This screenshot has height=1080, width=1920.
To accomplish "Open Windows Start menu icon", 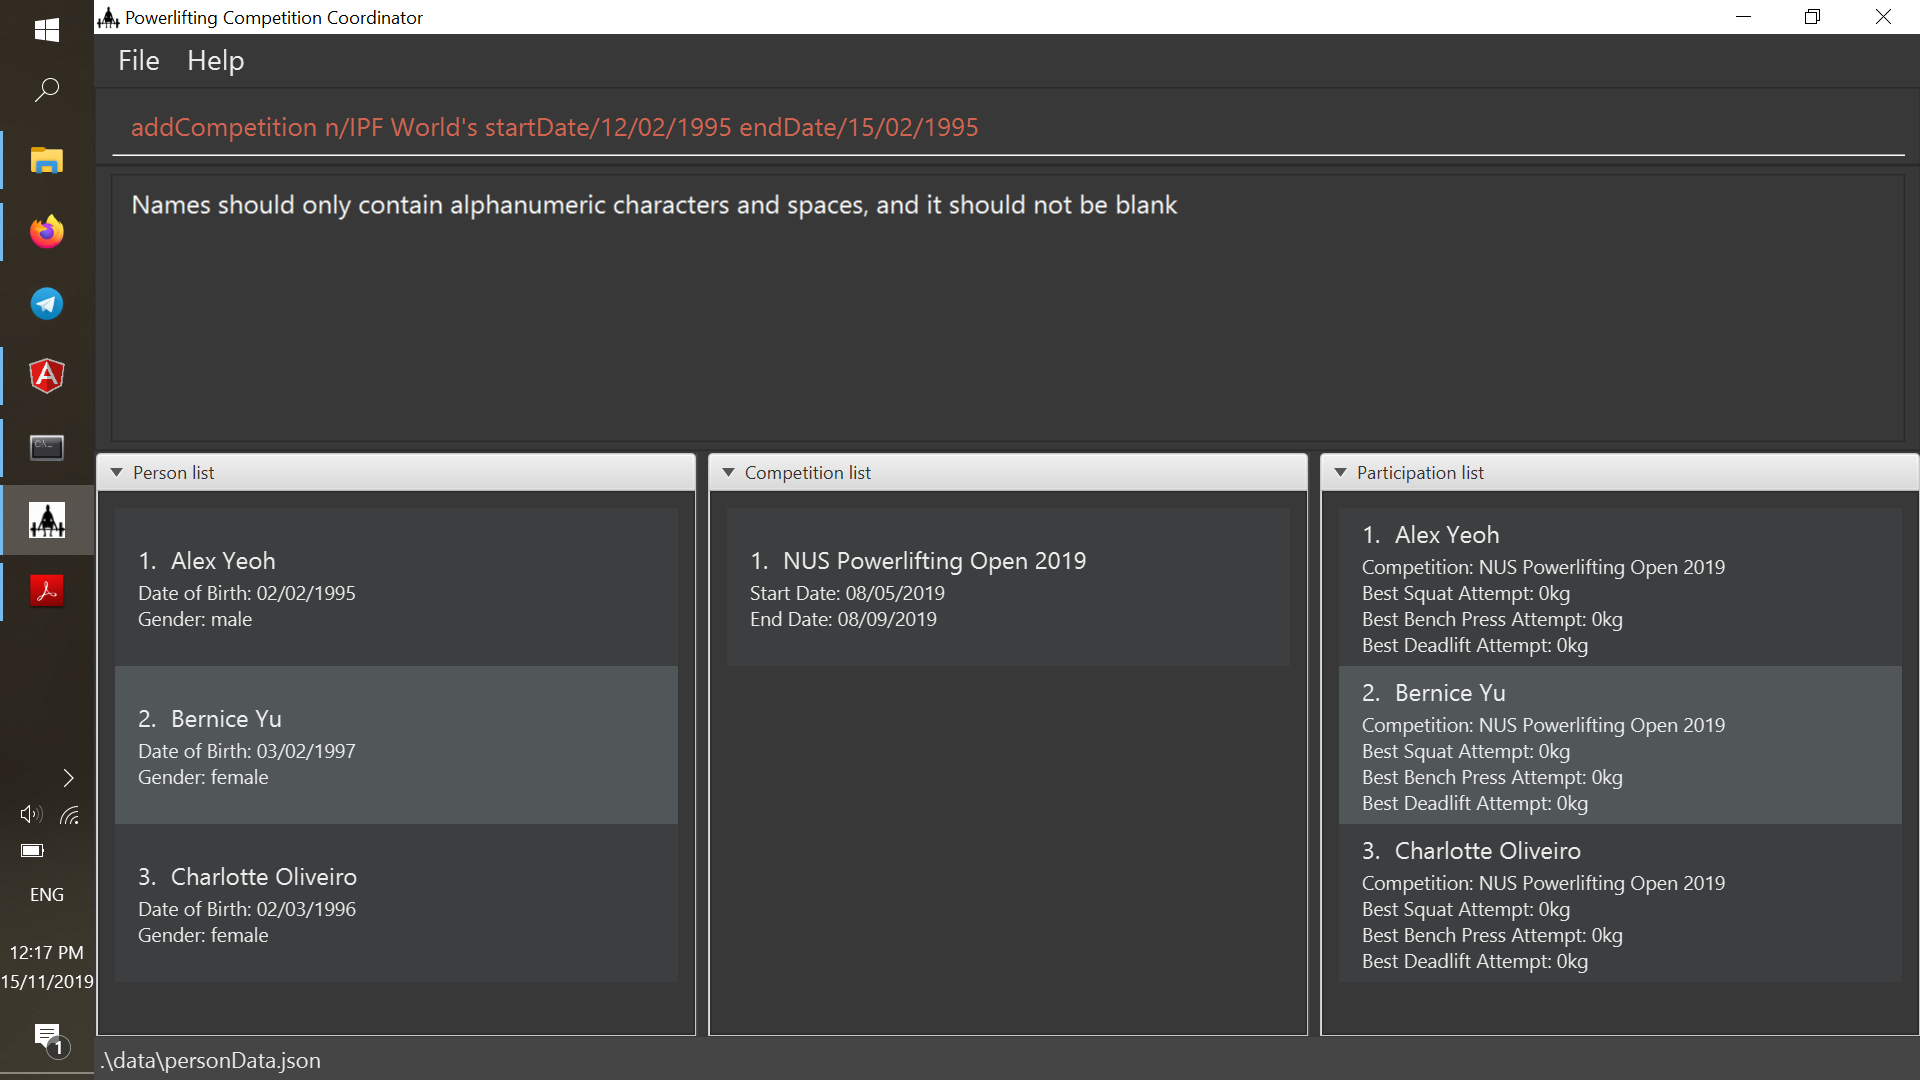I will click(46, 30).
